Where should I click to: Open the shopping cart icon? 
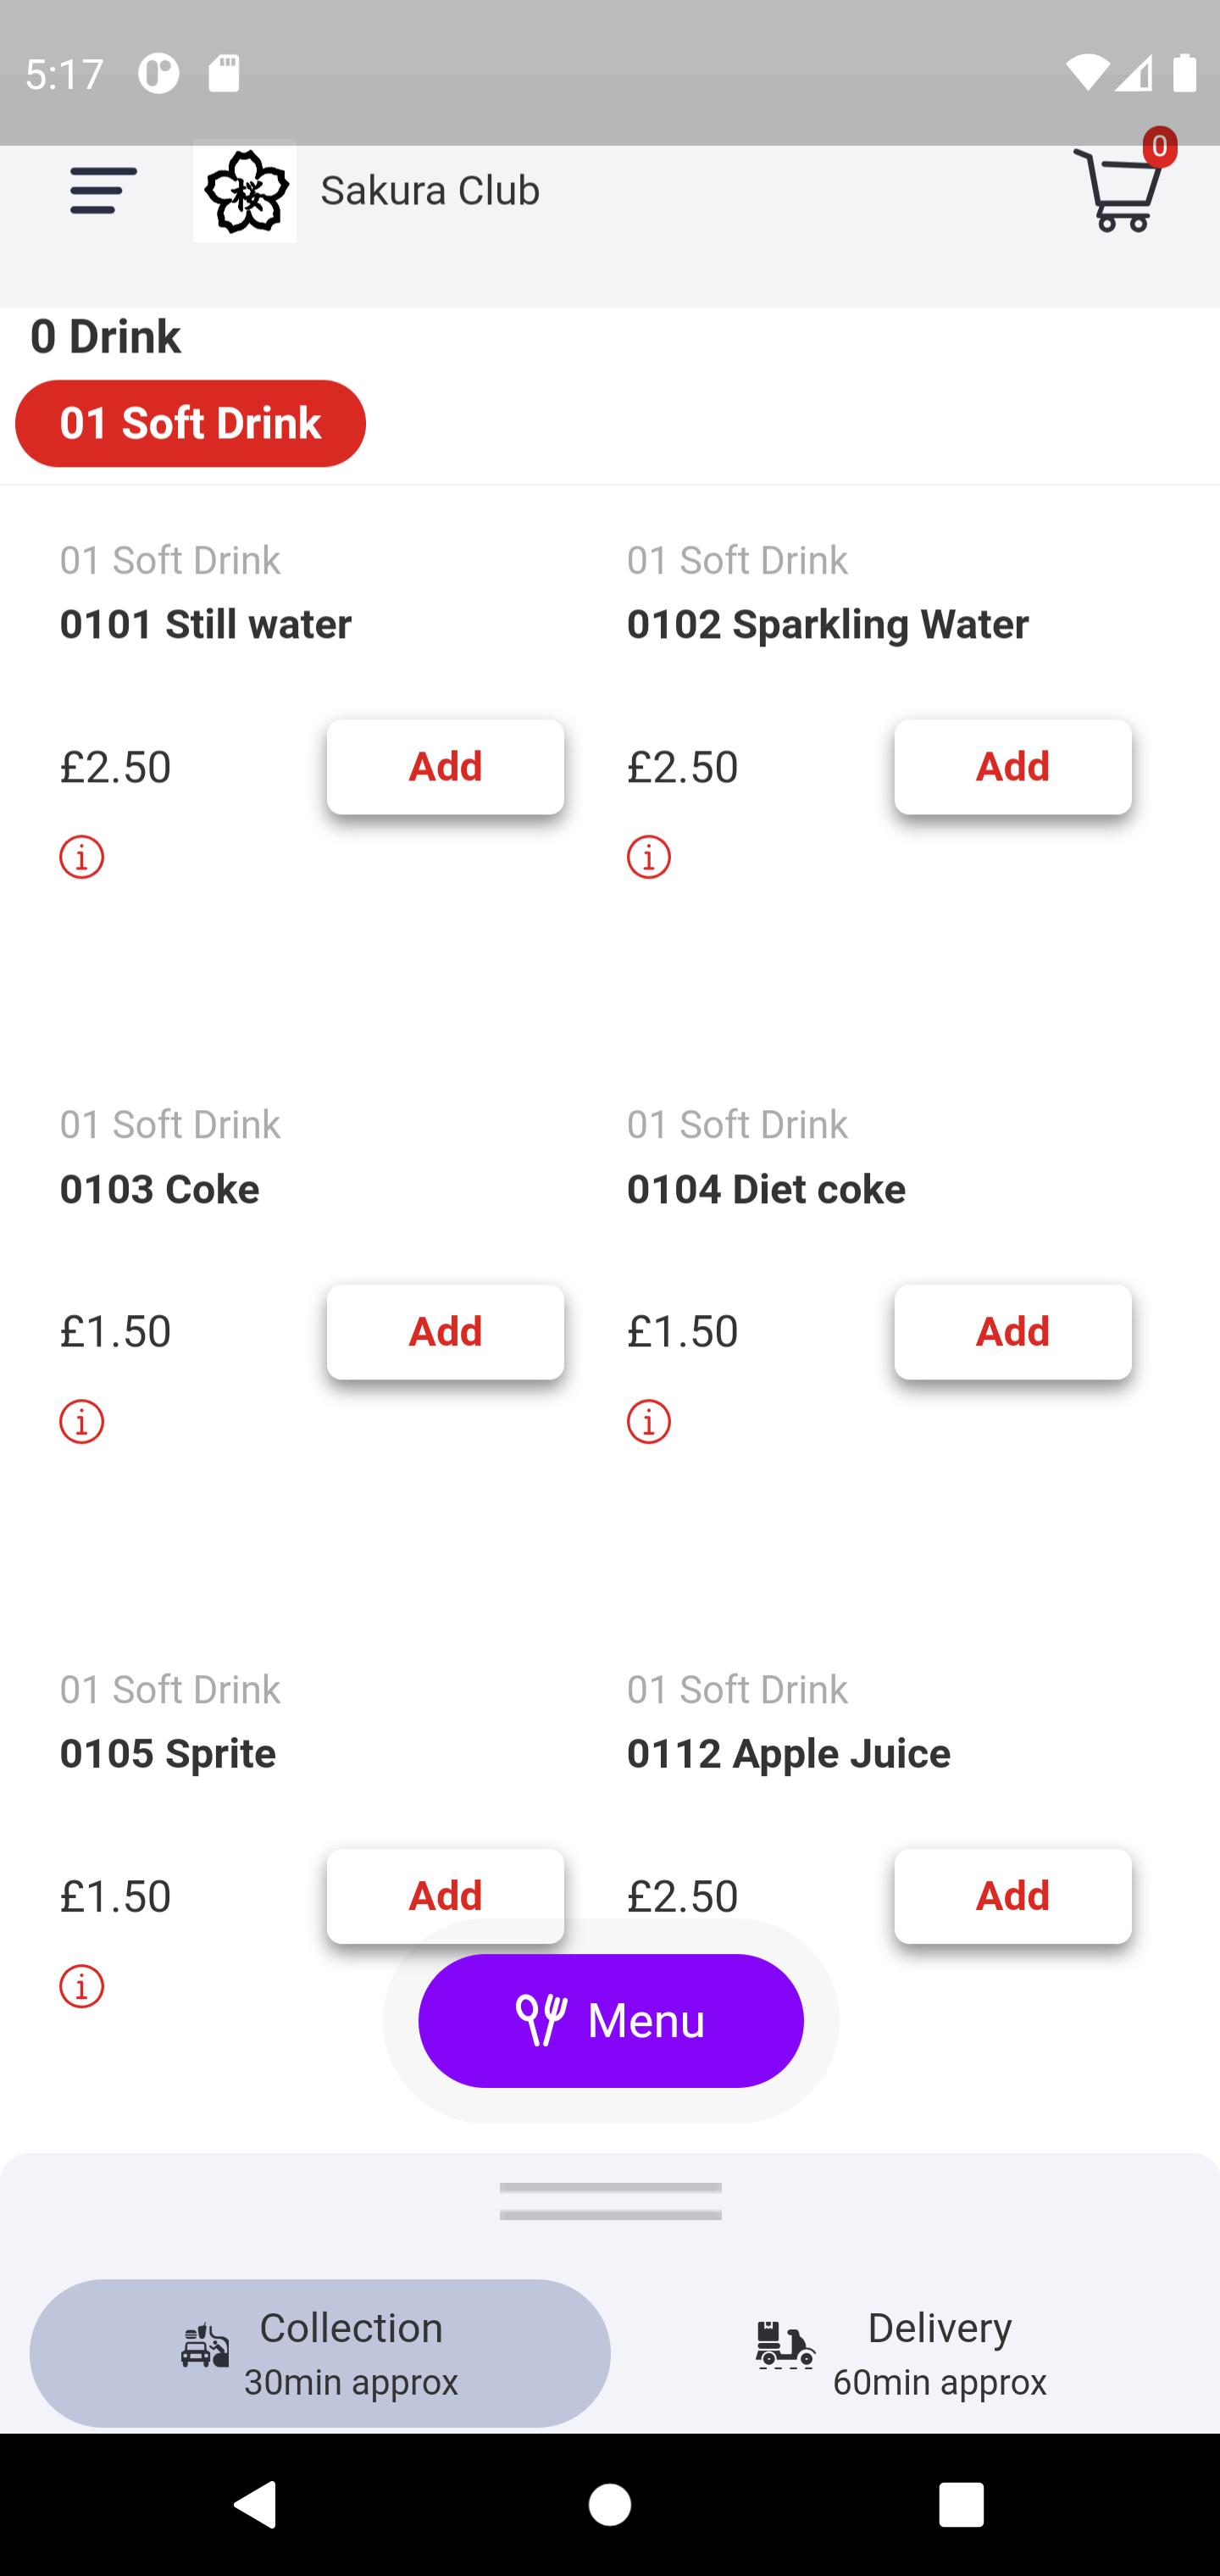click(x=1121, y=188)
